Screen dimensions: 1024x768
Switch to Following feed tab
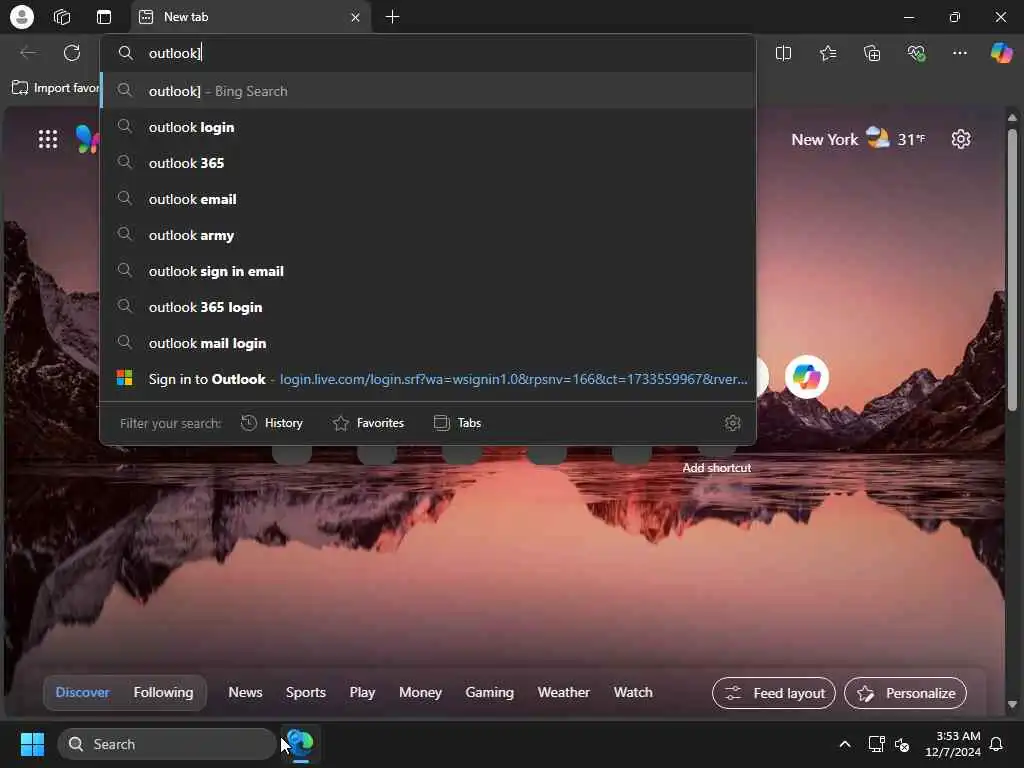163,692
